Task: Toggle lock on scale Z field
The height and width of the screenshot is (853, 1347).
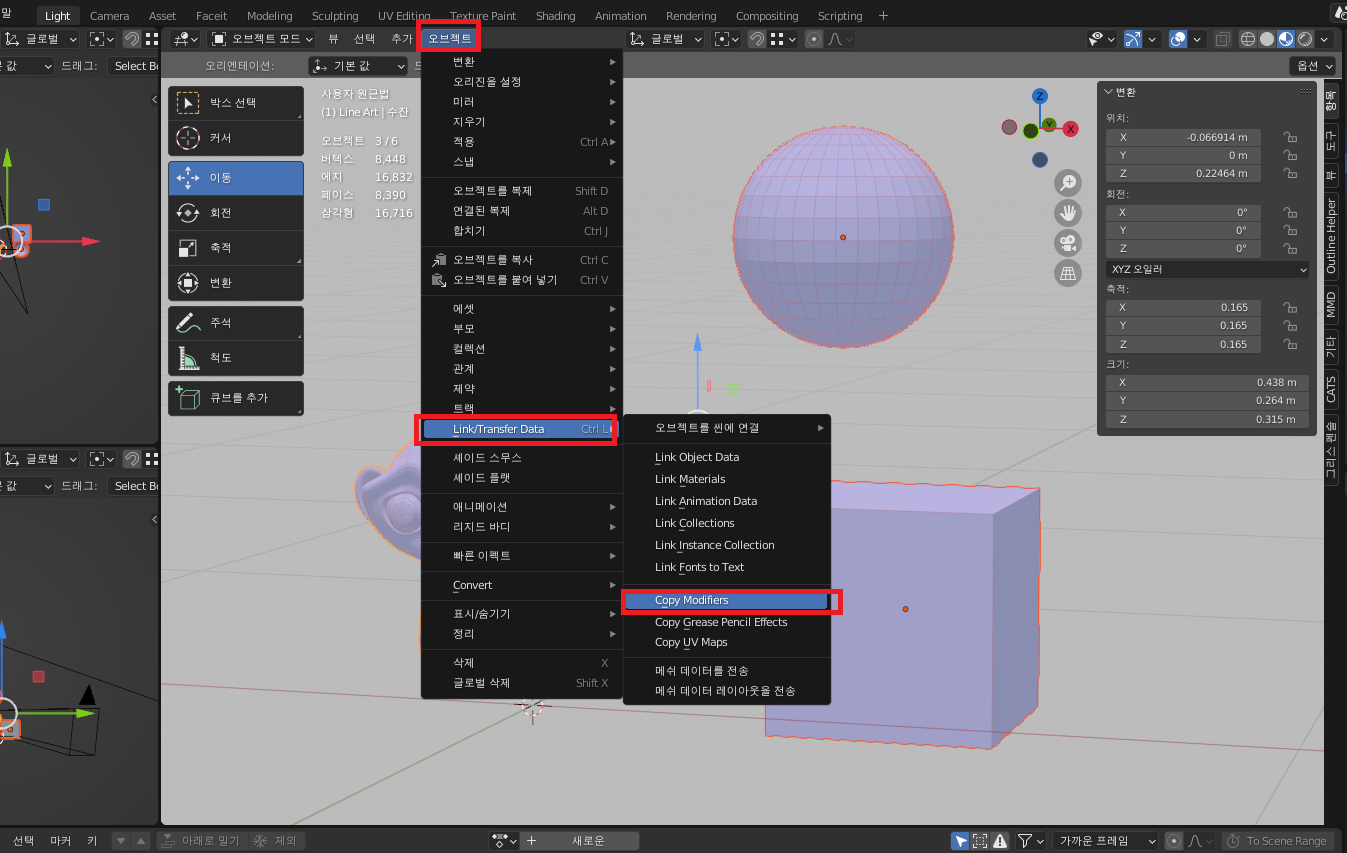Action: (x=1291, y=344)
